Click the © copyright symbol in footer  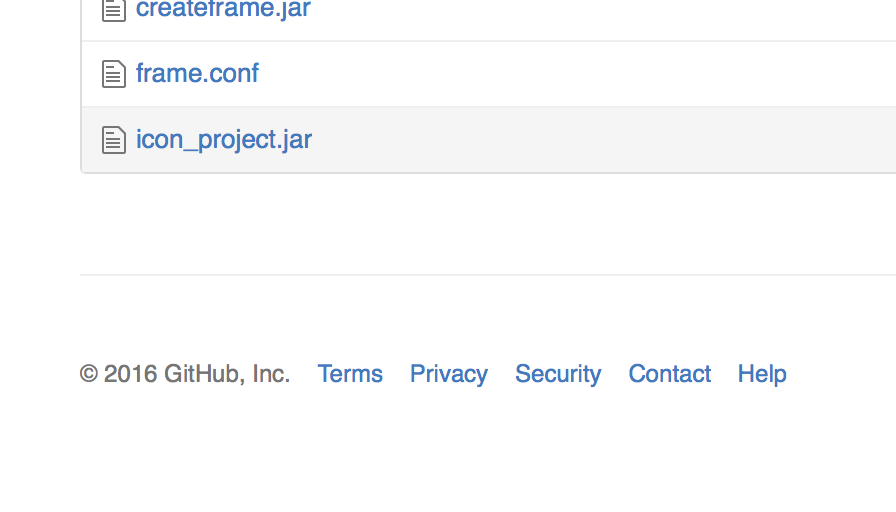(x=89, y=374)
